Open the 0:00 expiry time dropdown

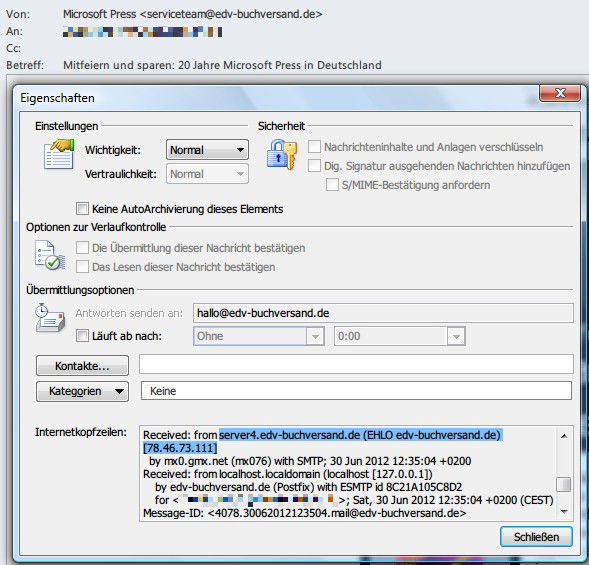(400, 336)
